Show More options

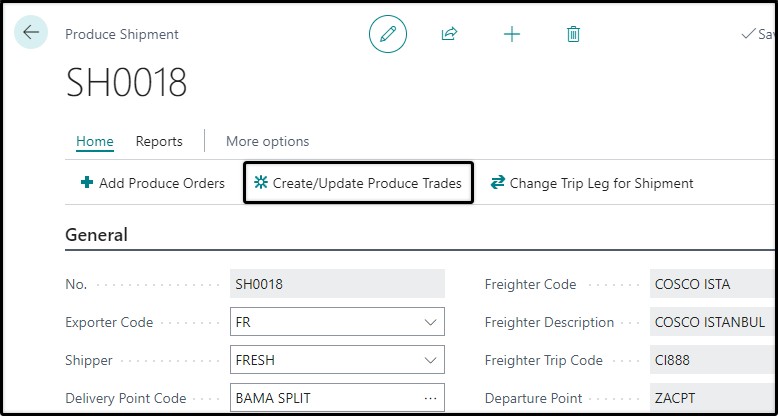click(x=267, y=141)
